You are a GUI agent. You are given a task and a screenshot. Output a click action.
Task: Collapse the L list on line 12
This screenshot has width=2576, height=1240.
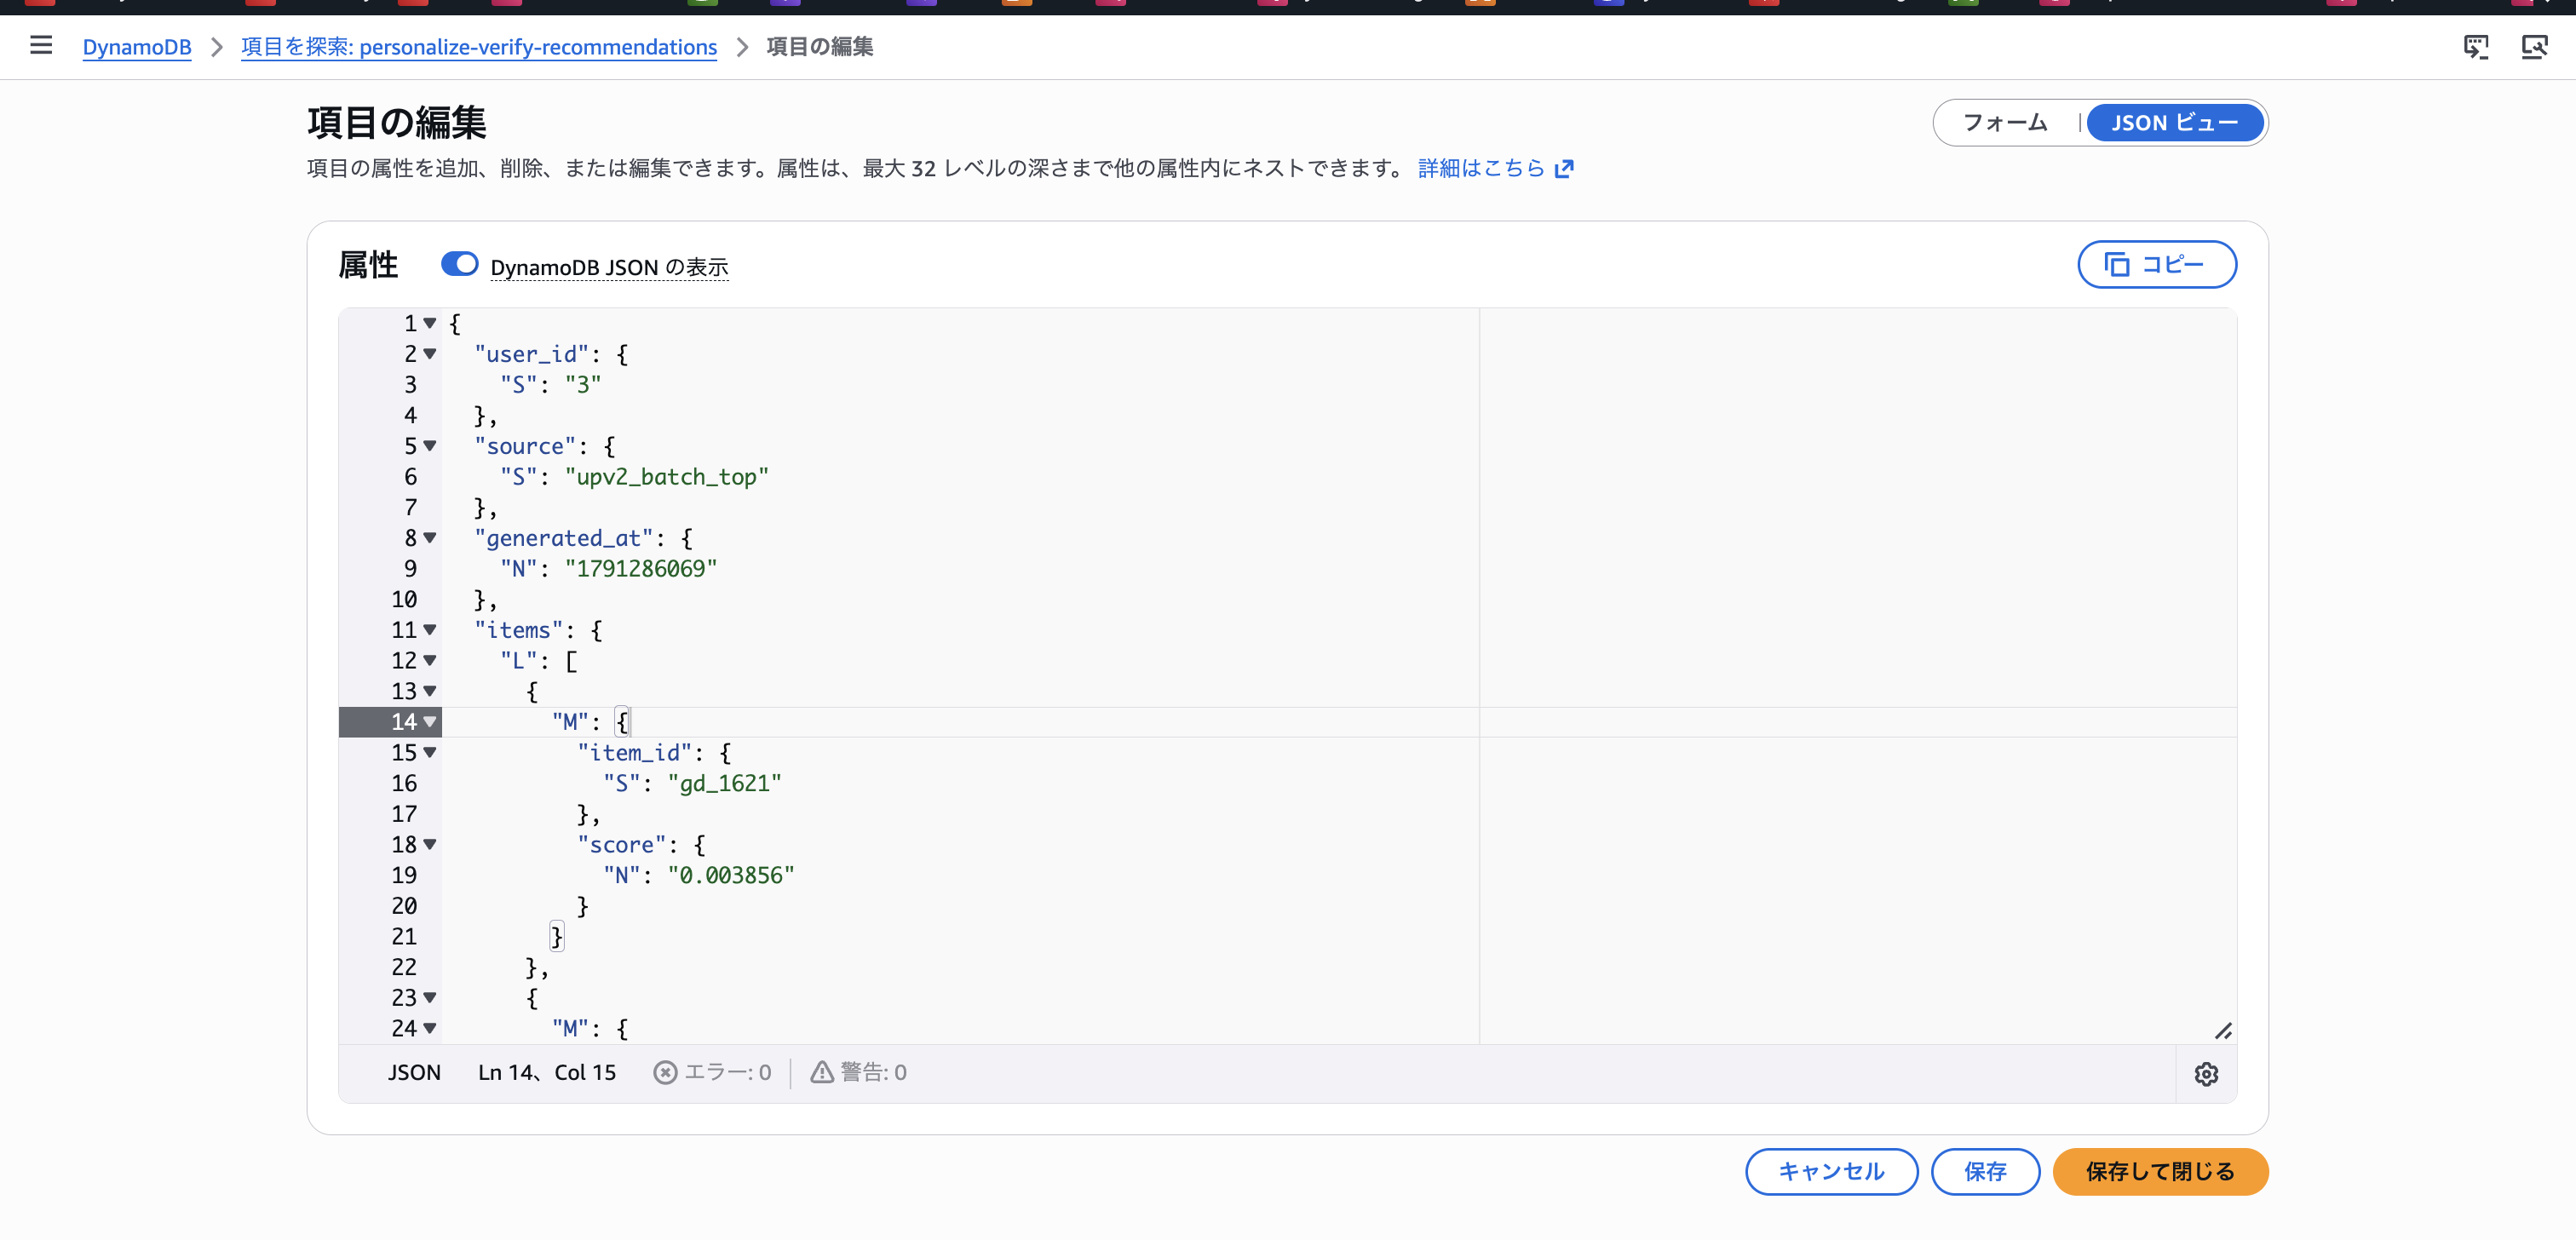coord(430,660)
